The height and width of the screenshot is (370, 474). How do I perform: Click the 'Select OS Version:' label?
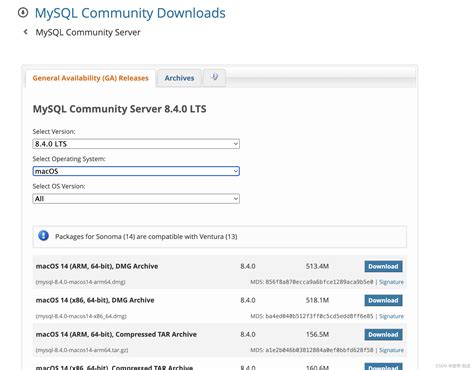tap(59, 186)
